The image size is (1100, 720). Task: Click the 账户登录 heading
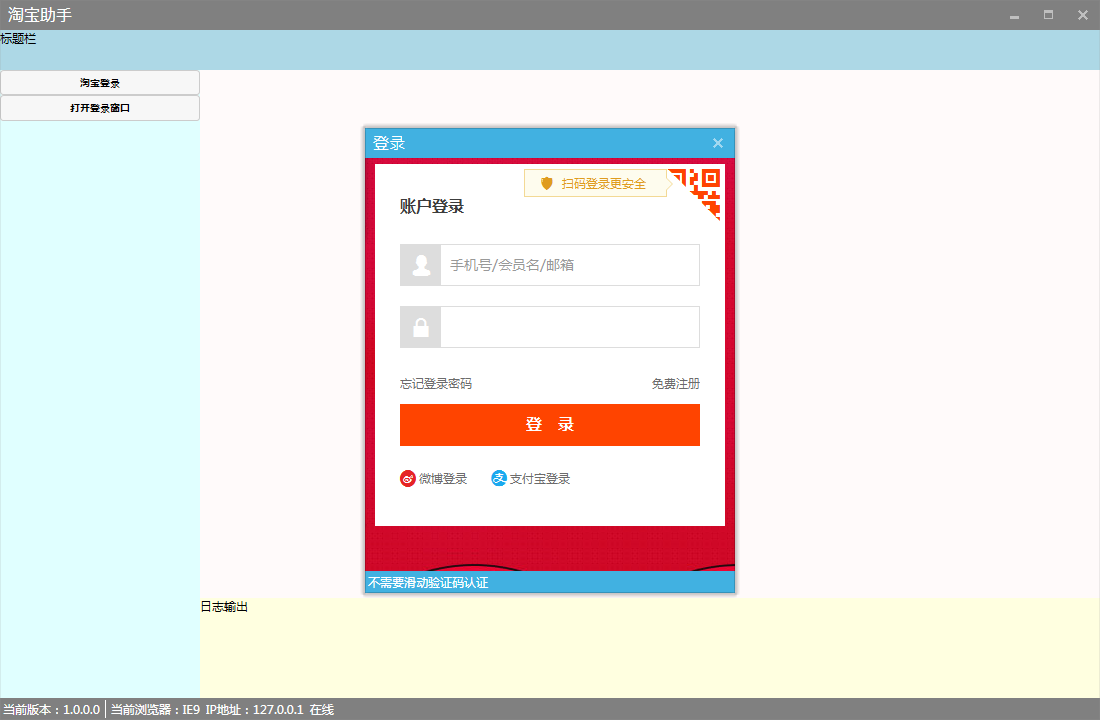[432, 206]
